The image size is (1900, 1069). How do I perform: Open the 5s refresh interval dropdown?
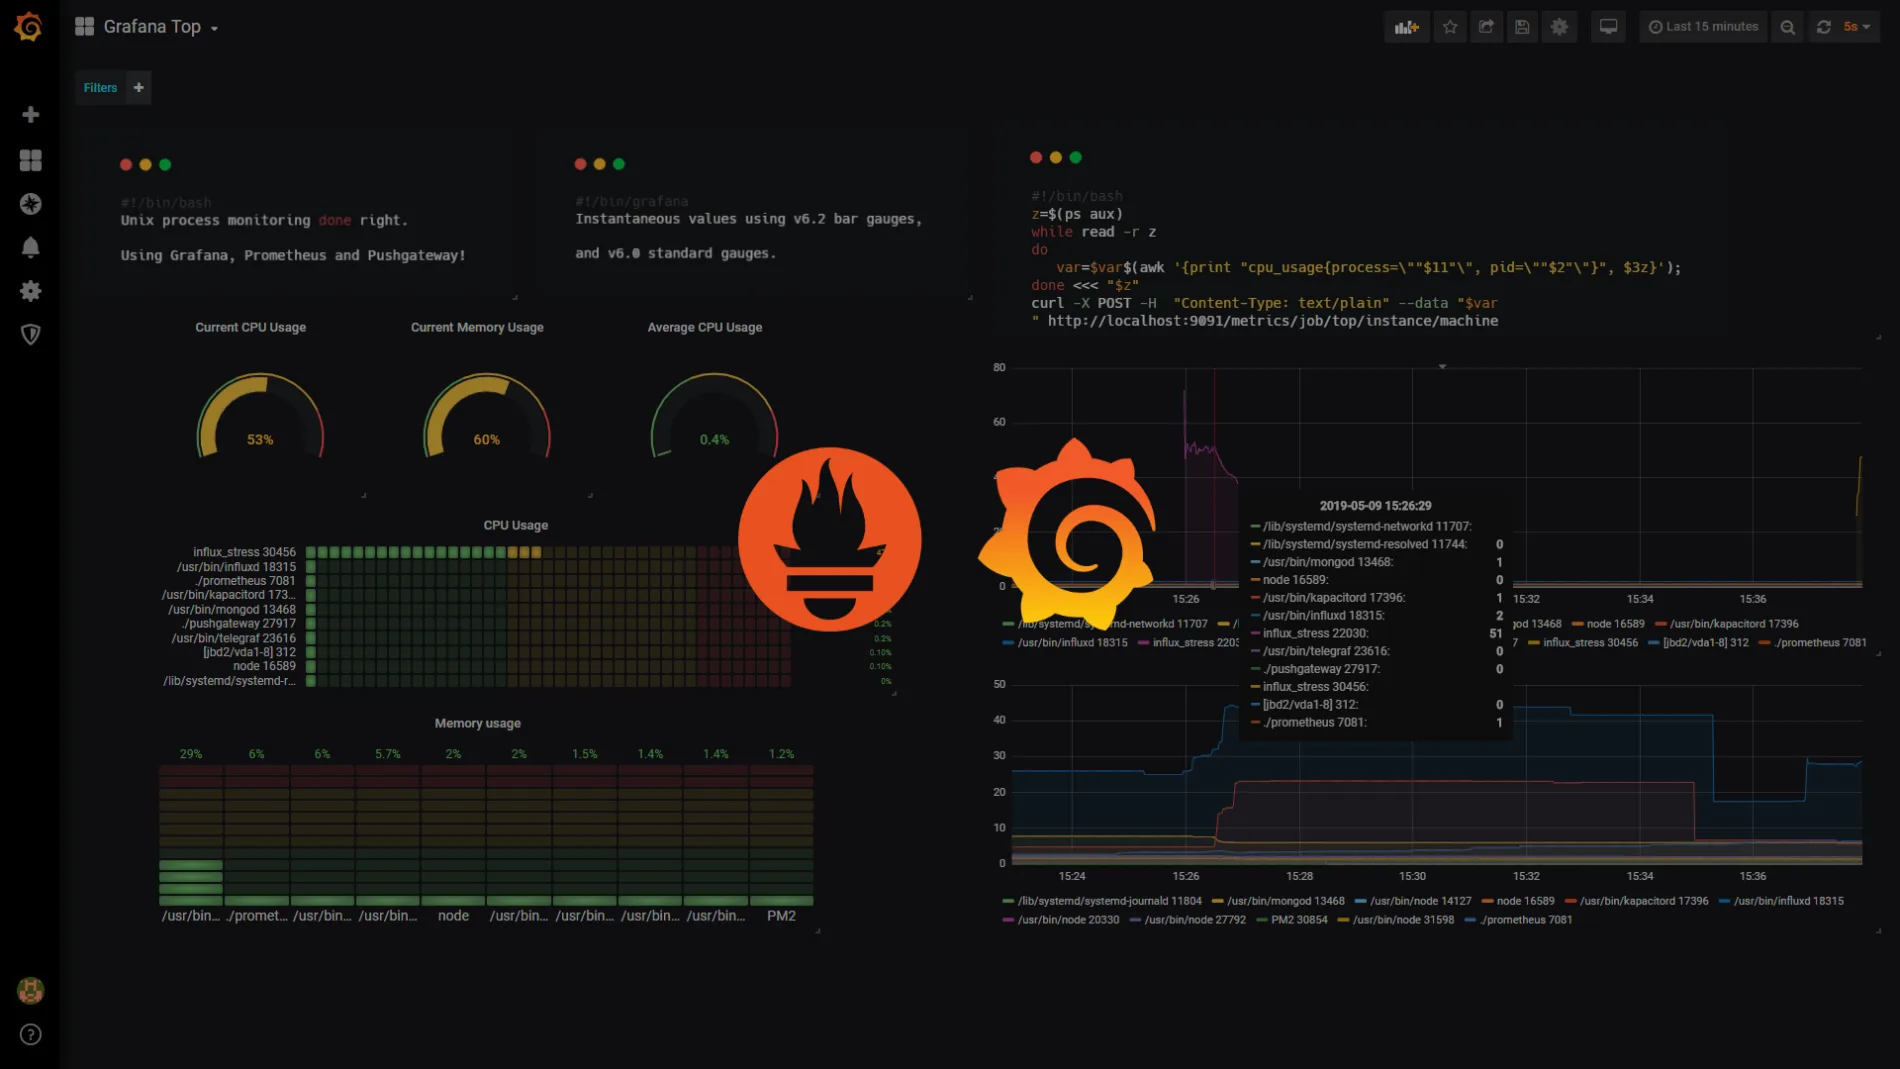click(1858, 27)
